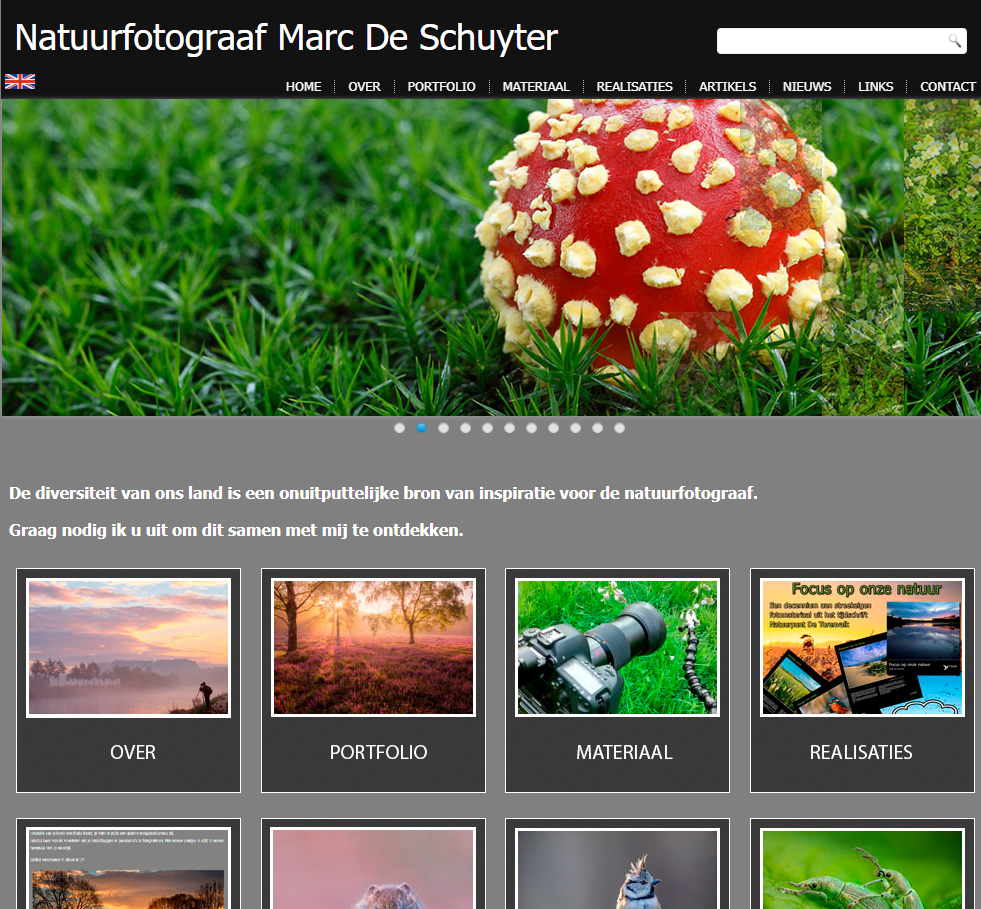This screenshot has height=909, width=981.
Task: Open the Focus op onze natuur thumbnail
Action: pos(862,647)
